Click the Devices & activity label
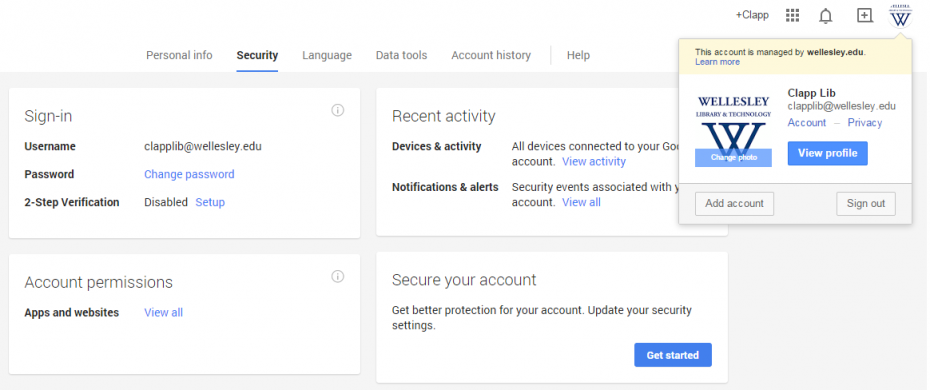The width and height of the screenshot is (930, 390). pyautogui.click(x=437, y=146)
